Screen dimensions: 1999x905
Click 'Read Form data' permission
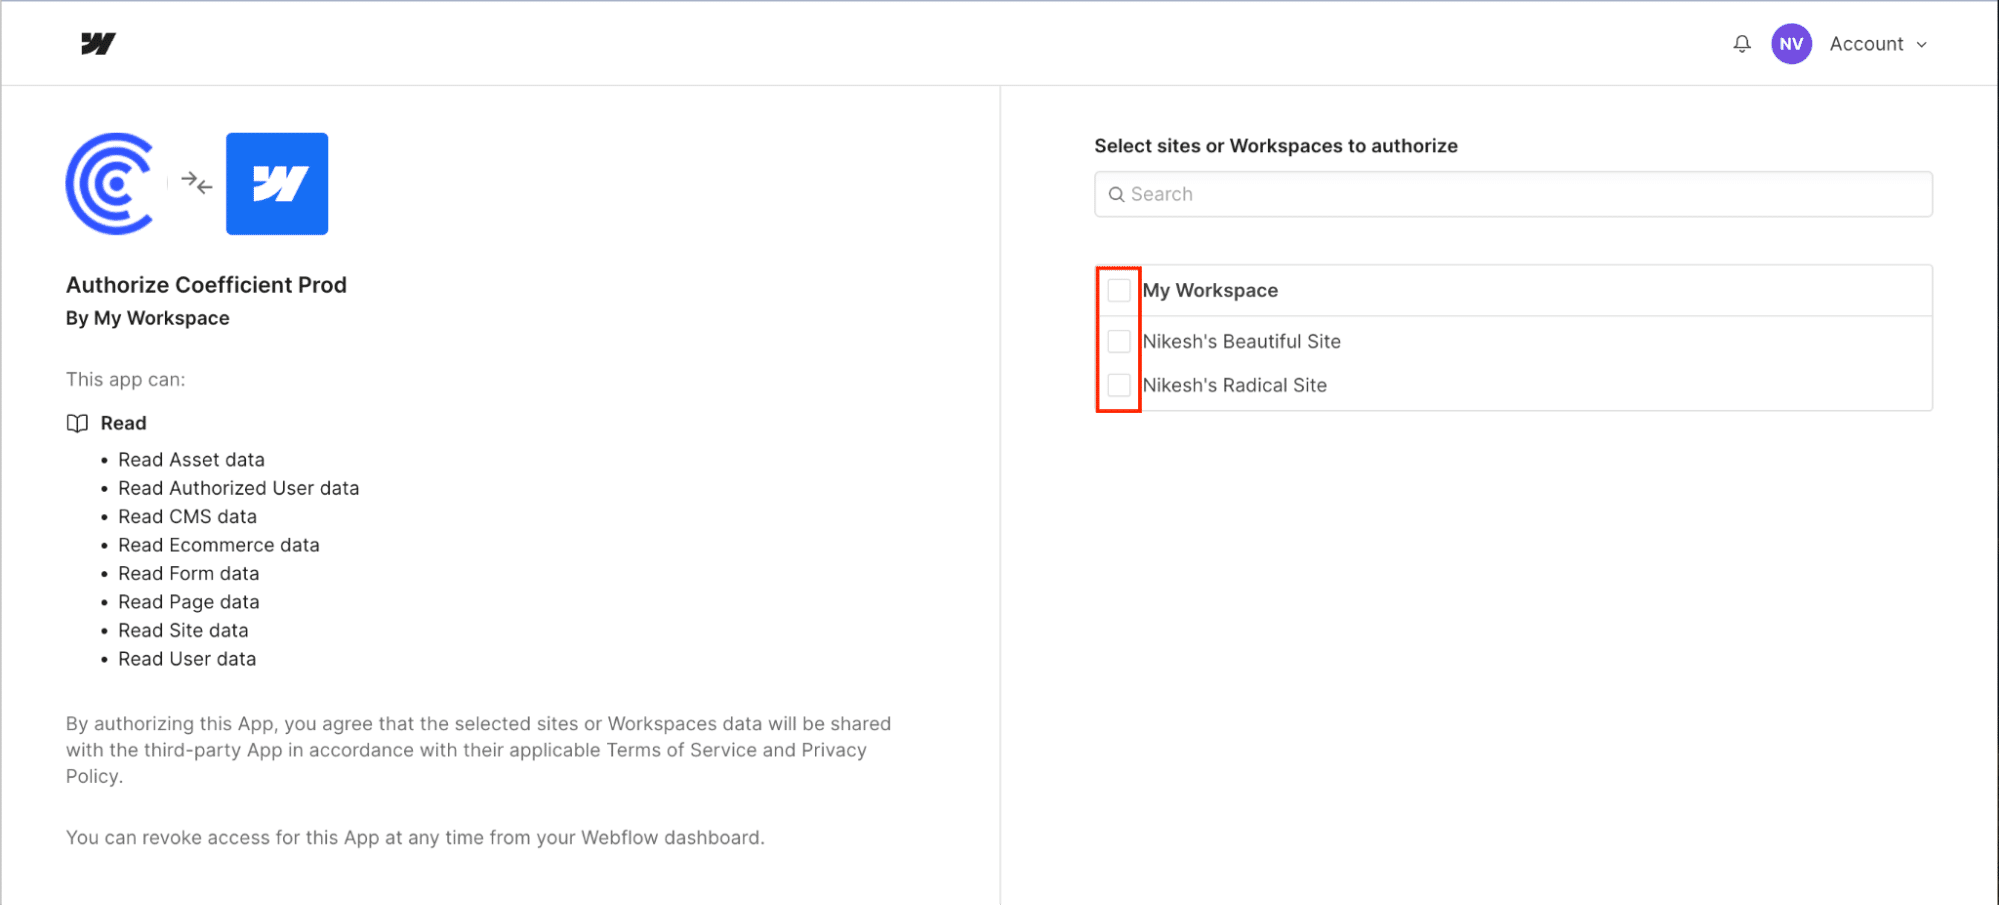click(x=188, y=574)
